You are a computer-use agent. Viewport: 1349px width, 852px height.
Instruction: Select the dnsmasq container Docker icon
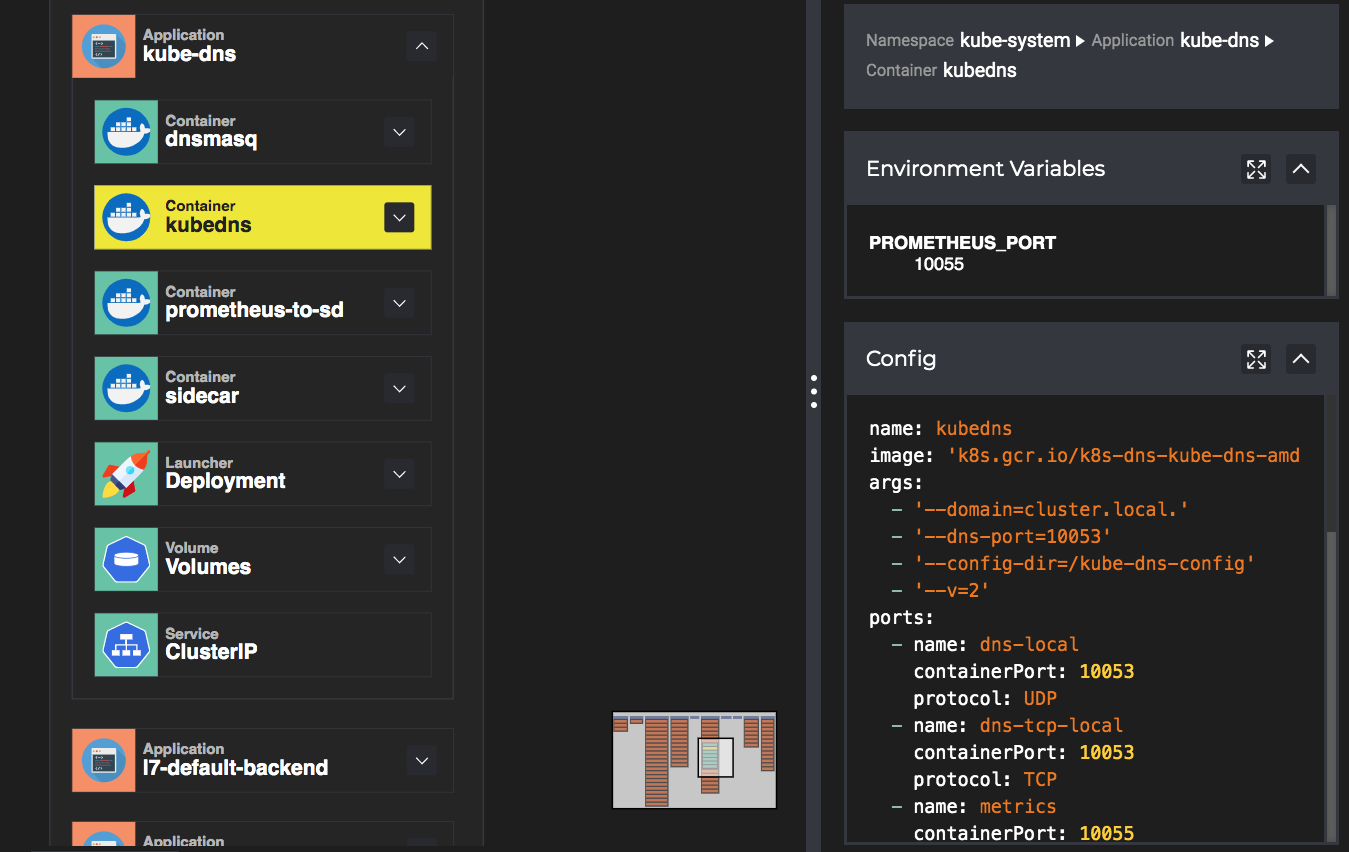126,132
